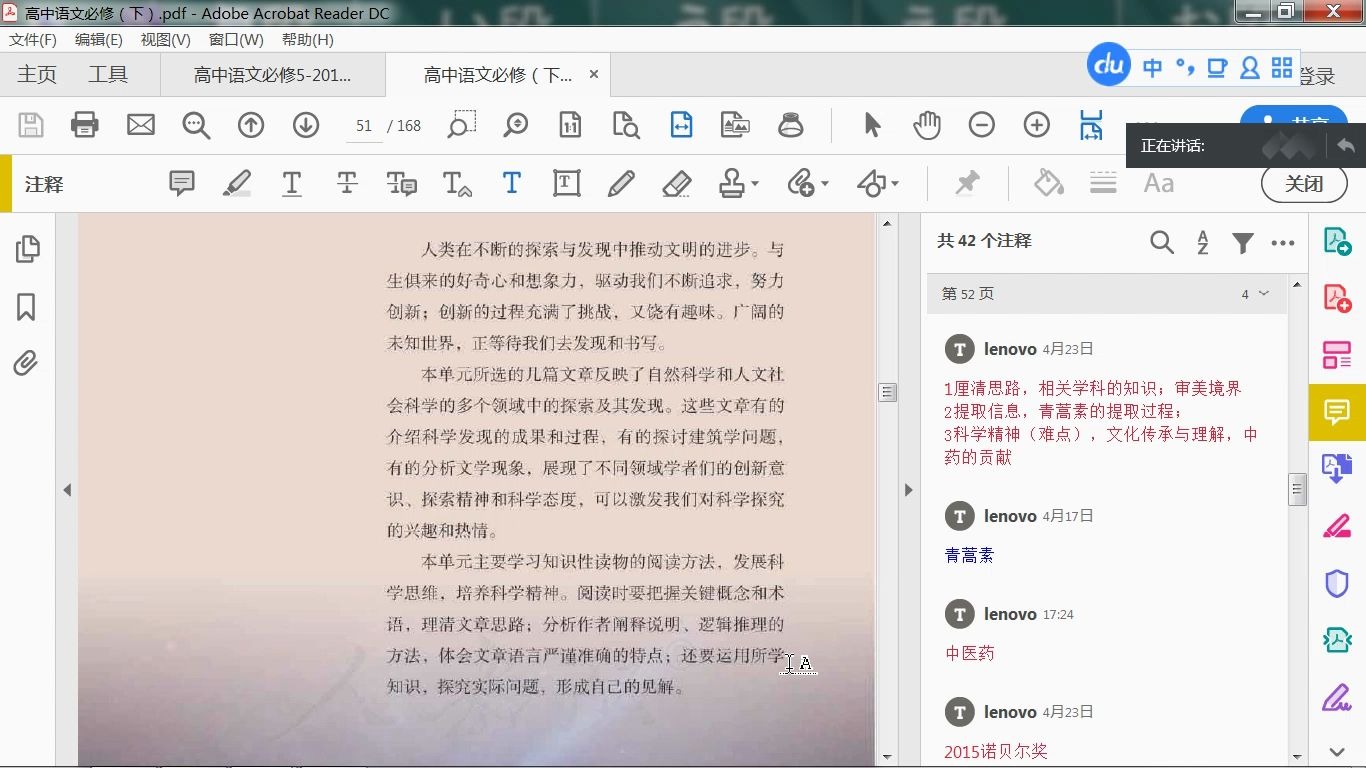Open Fill & Sign pen tool
Viewport: 1366px width, 768px height.
tap(1337, 697)
